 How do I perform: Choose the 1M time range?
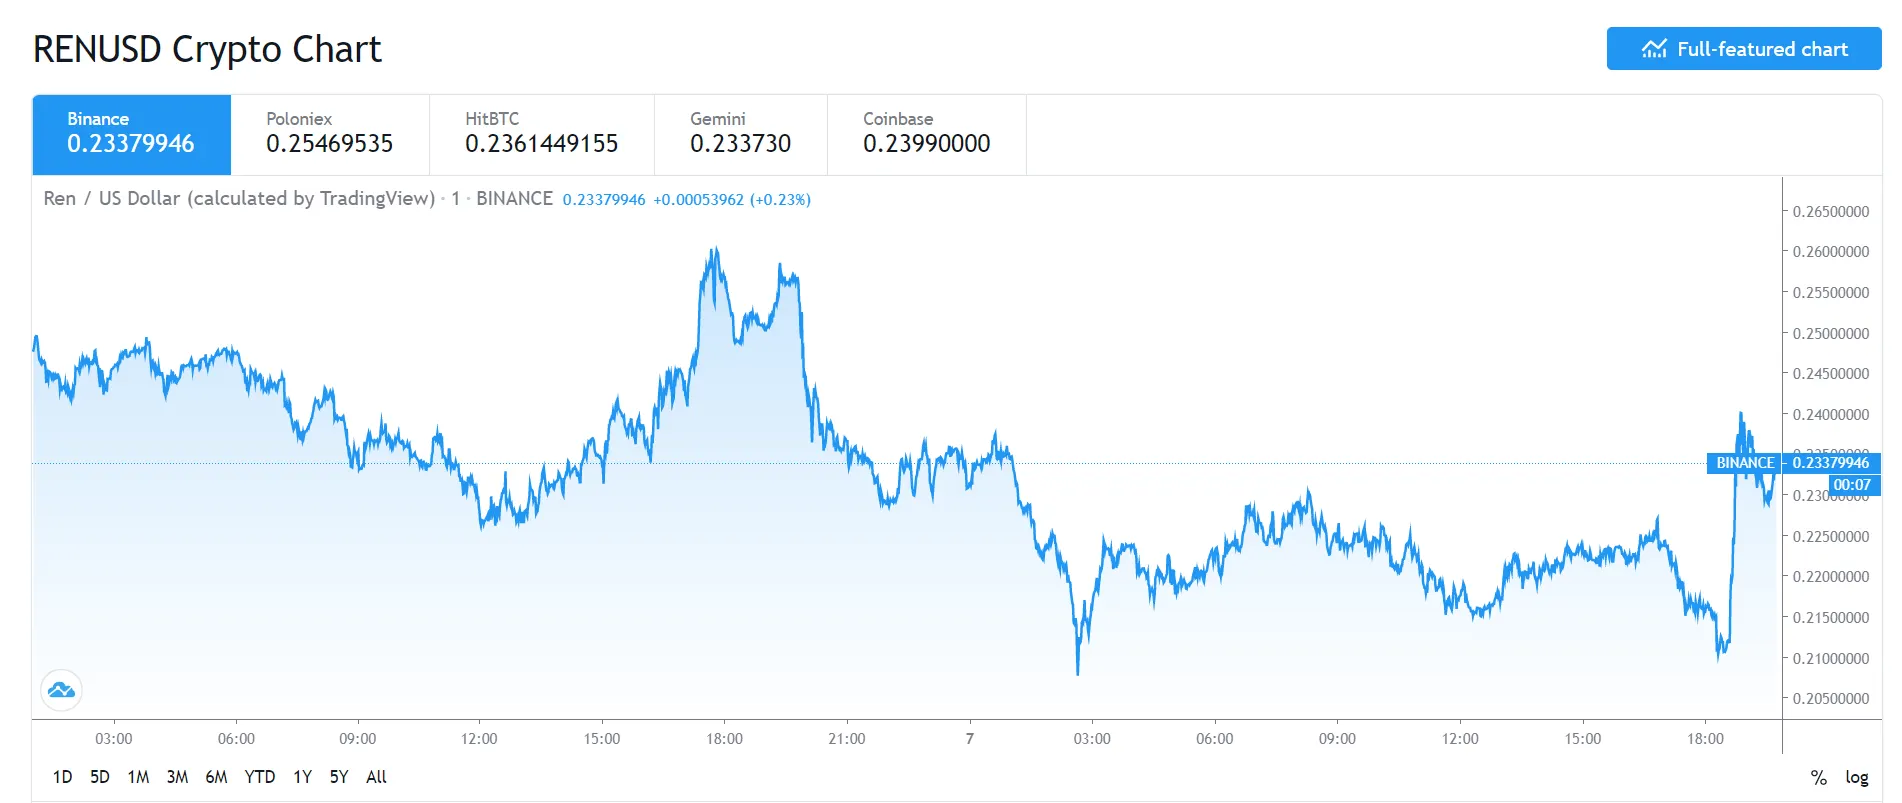[x=138, y=777]
